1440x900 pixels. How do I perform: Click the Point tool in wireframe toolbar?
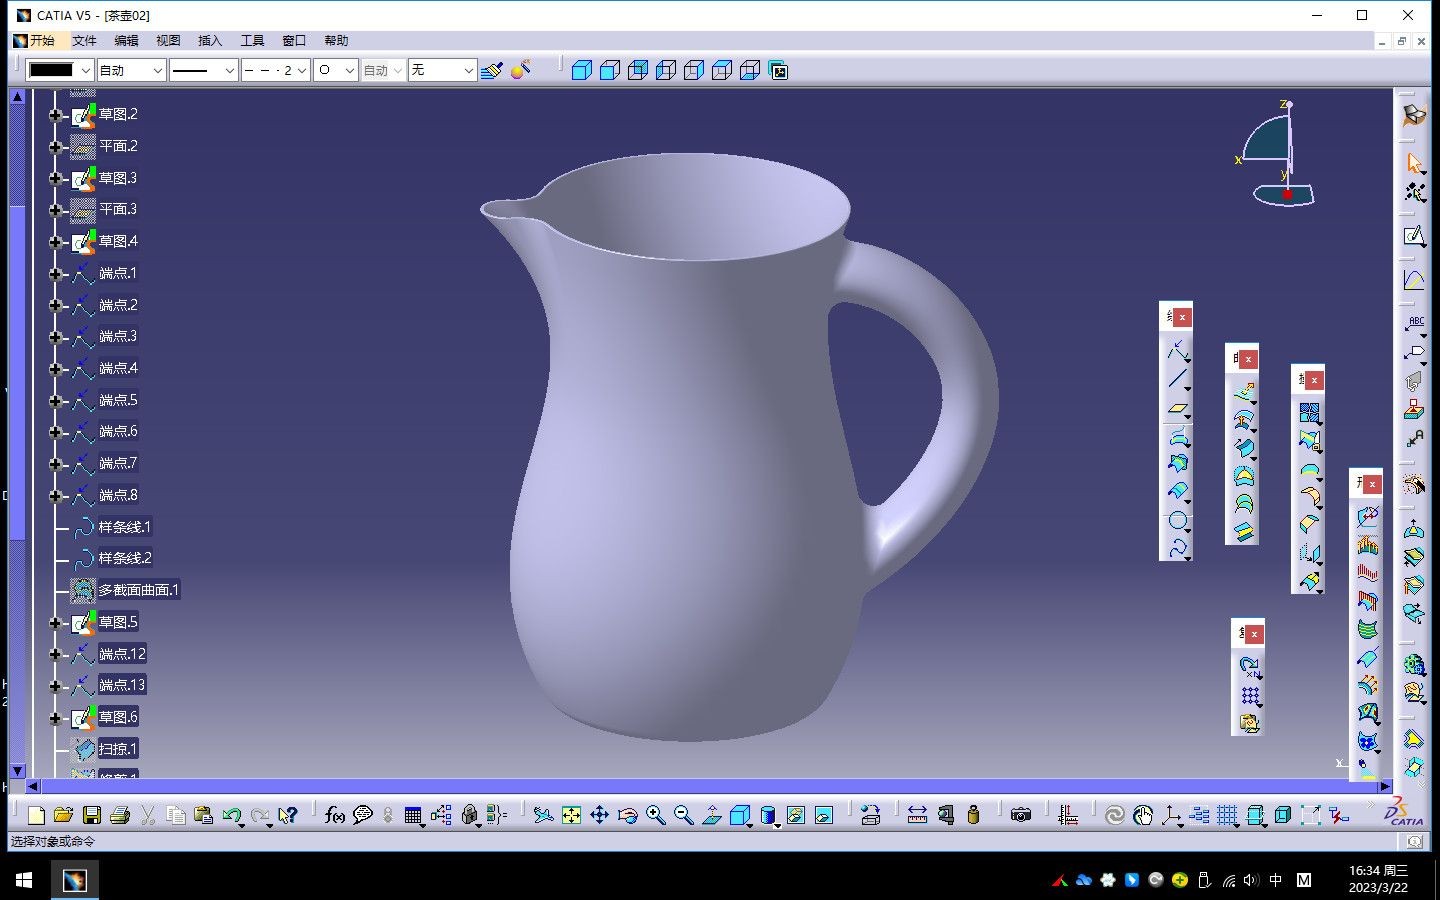1177,350
